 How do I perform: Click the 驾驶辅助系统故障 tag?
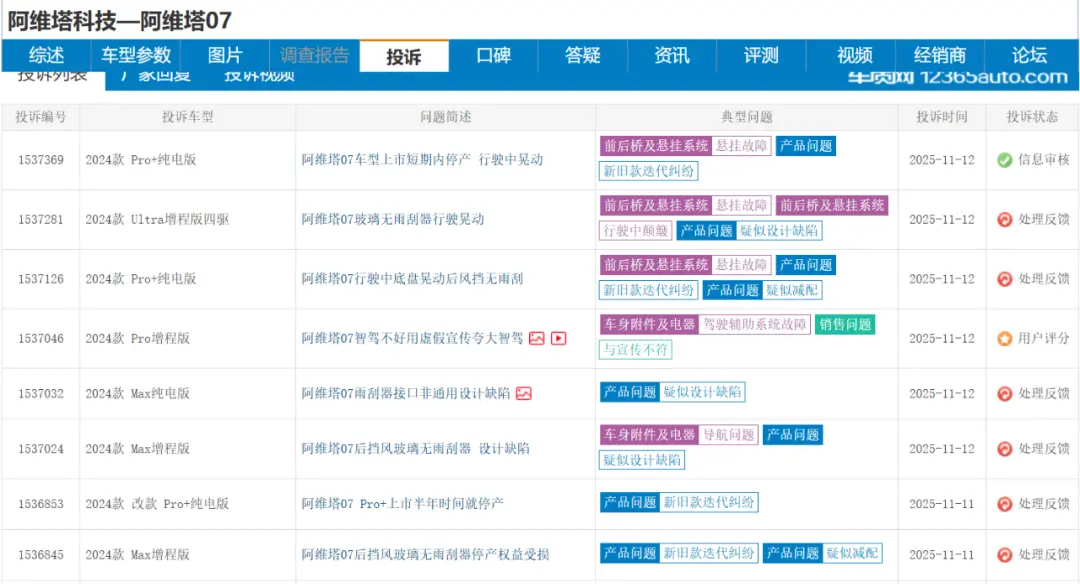pos(754,325)
